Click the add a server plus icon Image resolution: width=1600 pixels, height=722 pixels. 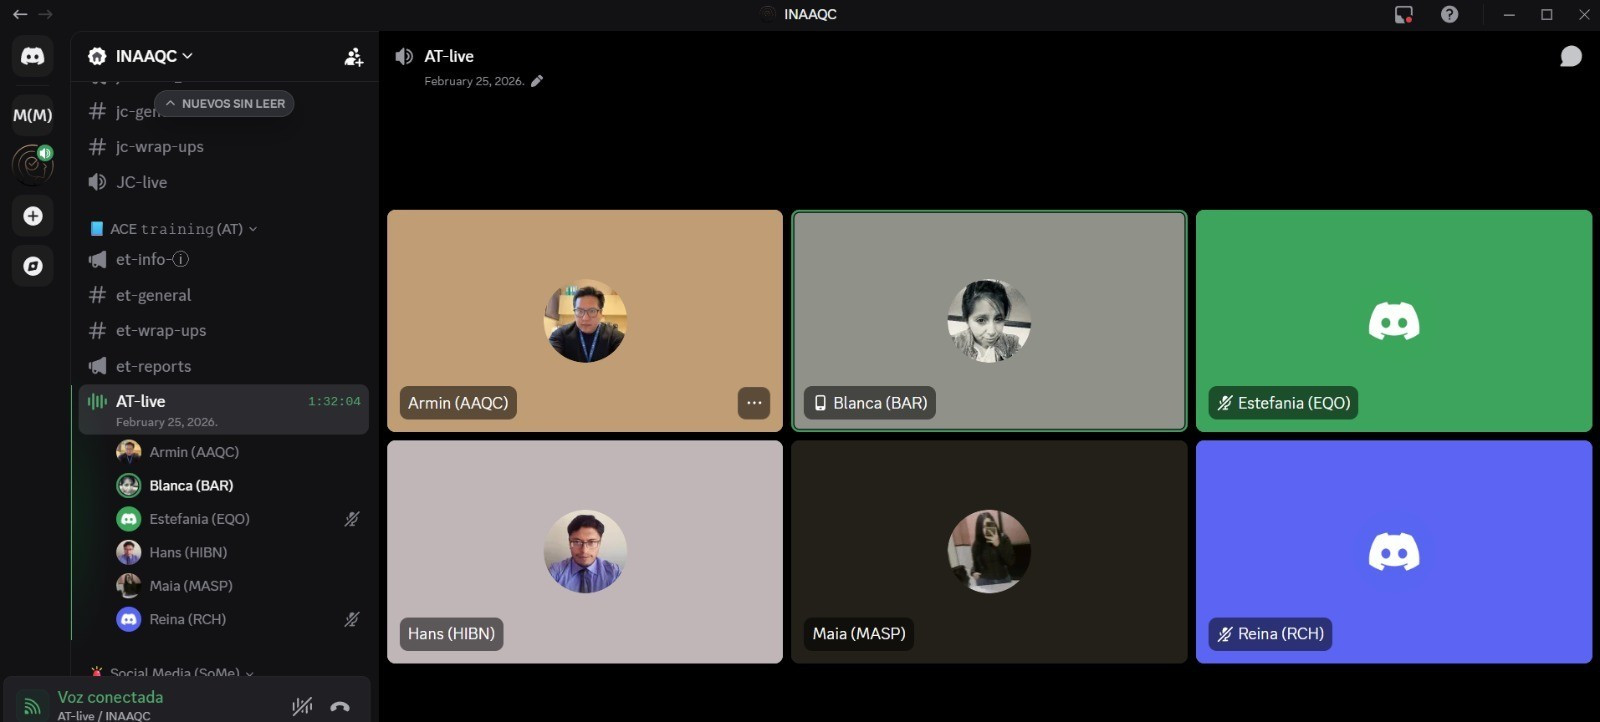coord(33,216)
